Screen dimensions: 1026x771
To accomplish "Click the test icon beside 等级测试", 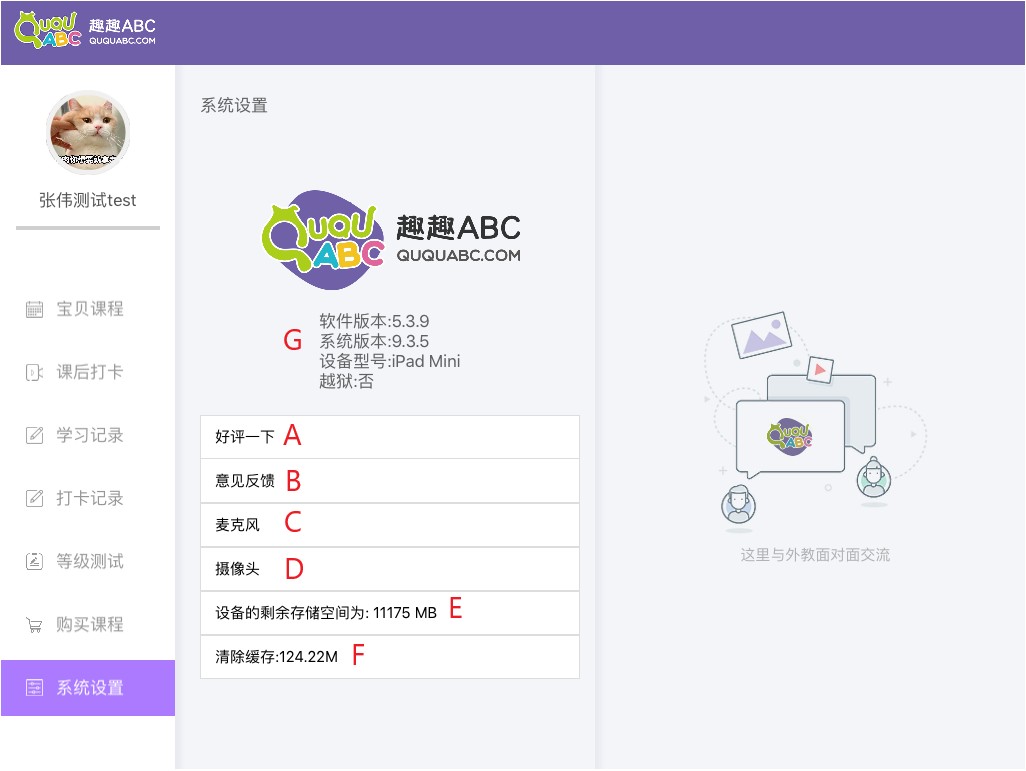I will coord(34,561).
